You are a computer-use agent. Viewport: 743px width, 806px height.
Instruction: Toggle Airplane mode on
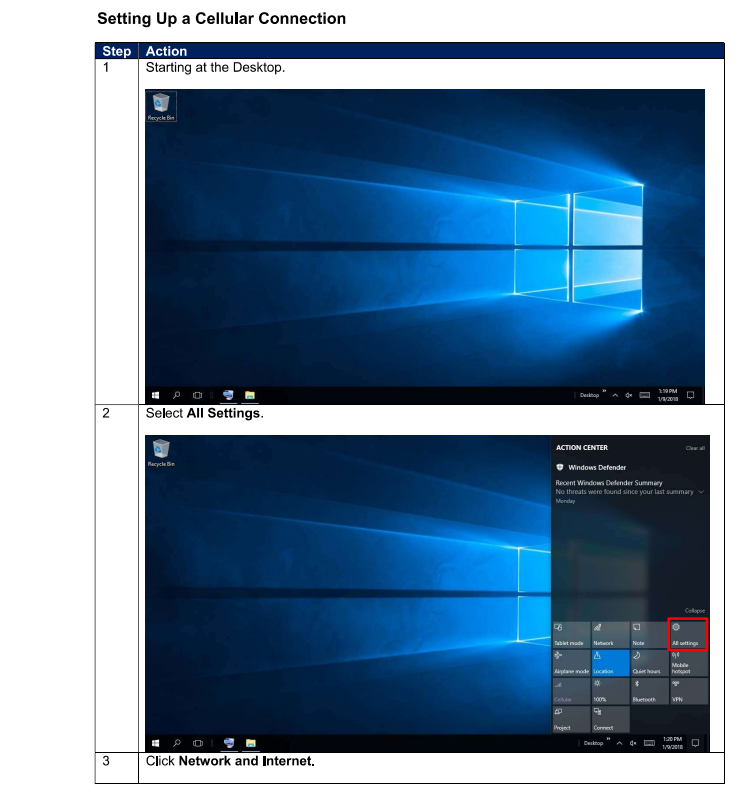571,662
